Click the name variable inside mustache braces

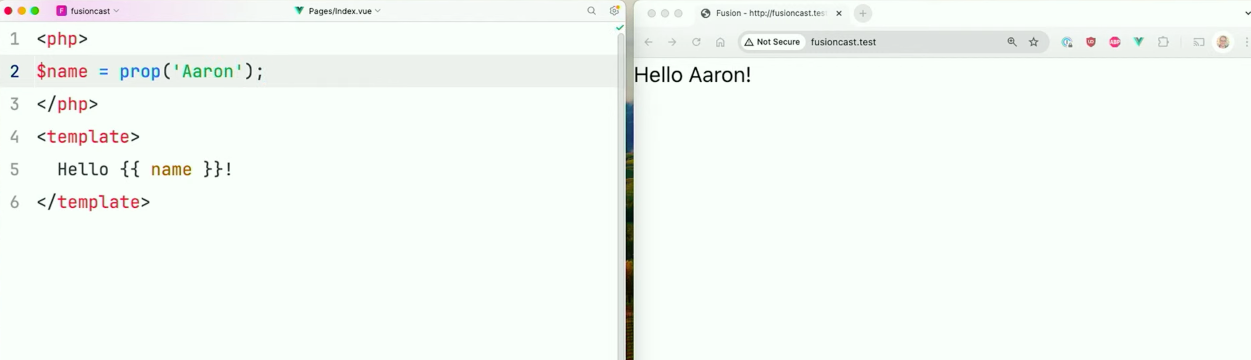tap(171, 170)
